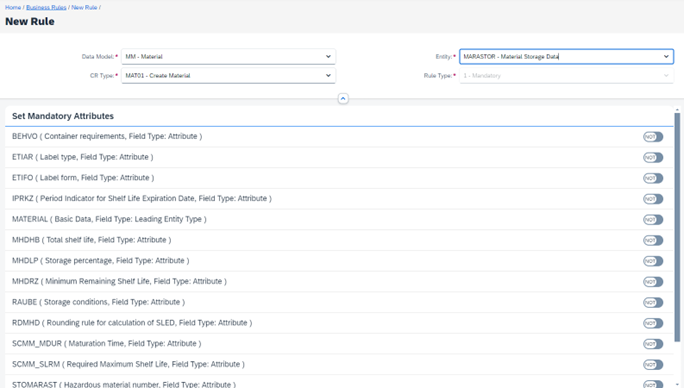Toggle mandatory switch for BEHVO Container requirements
This screenshot has width=684, height=388.
click(653, 137)
